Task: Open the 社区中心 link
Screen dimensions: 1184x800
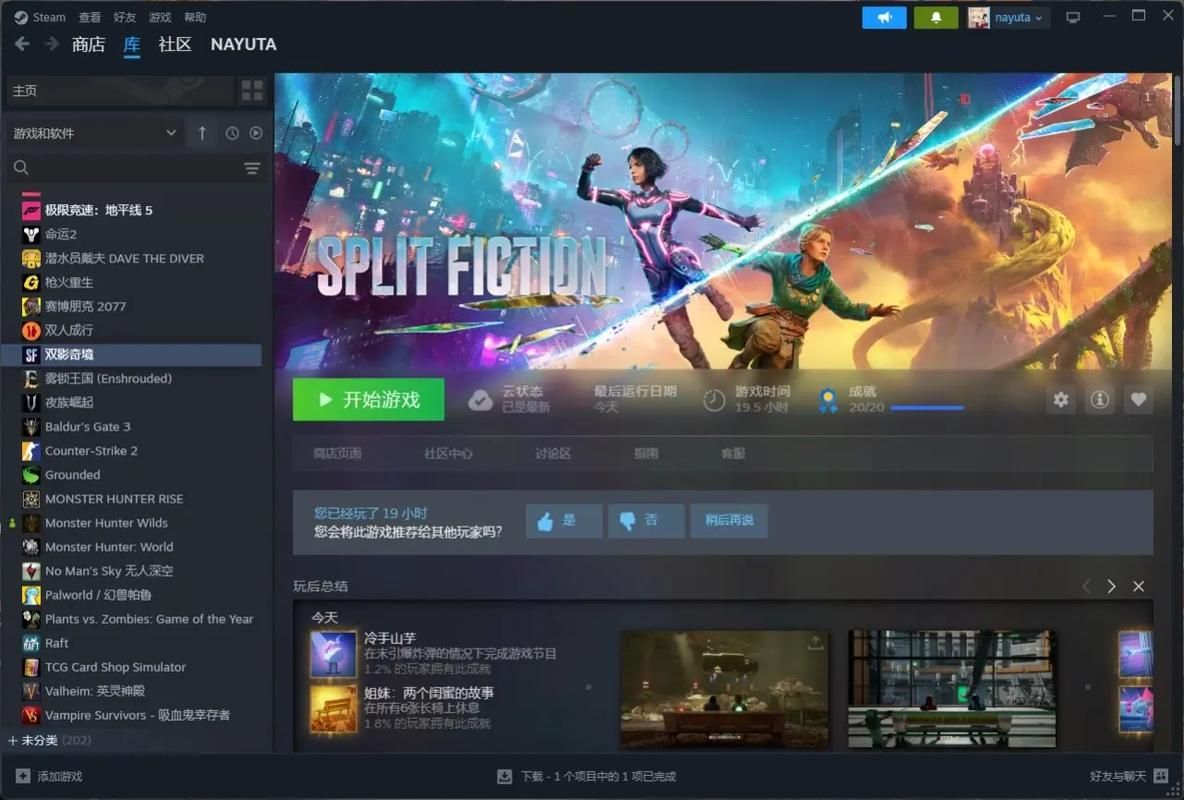Action: [448, 453]
